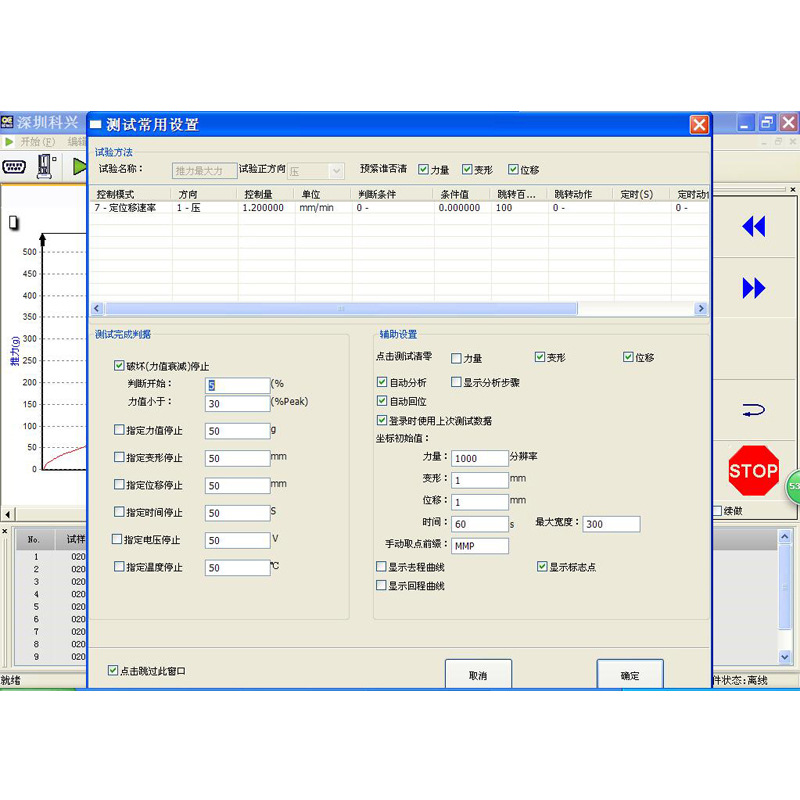Click main window vertical scrollbar thumb
This screenshot has width=800, height=800.
(x=785, y=587)
